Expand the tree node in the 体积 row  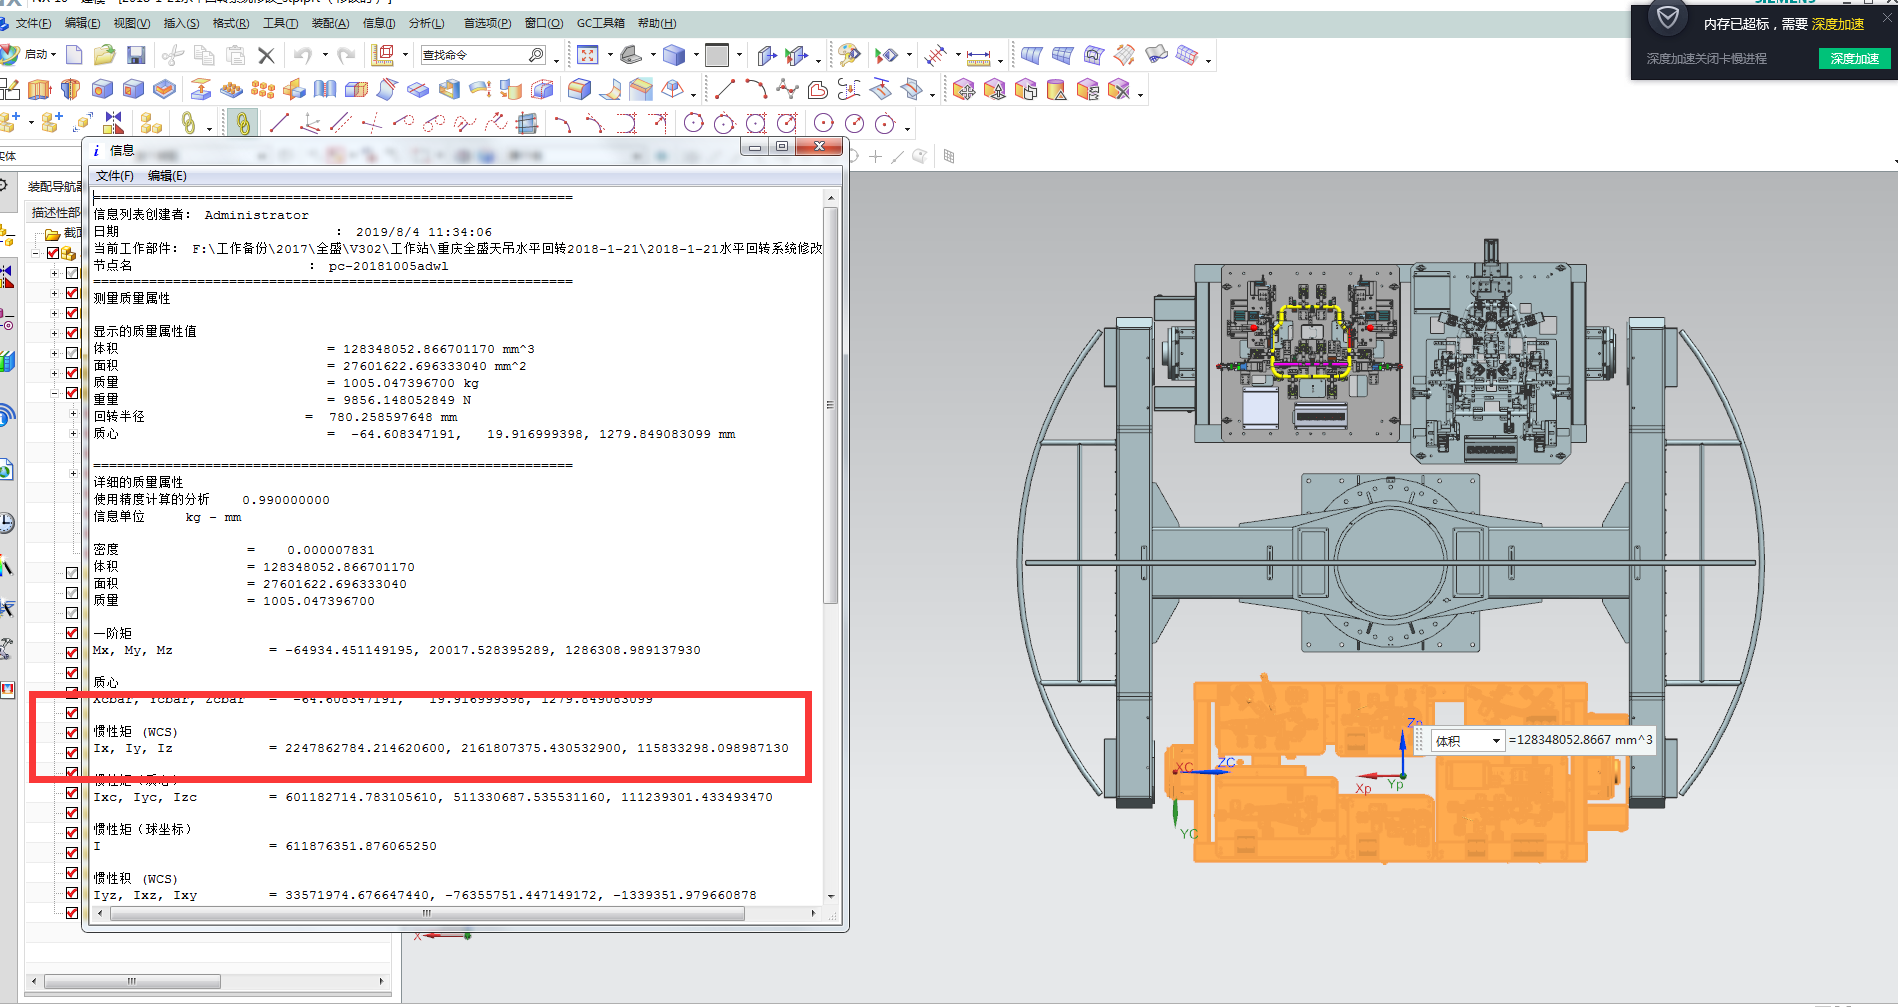coord(54,353)
